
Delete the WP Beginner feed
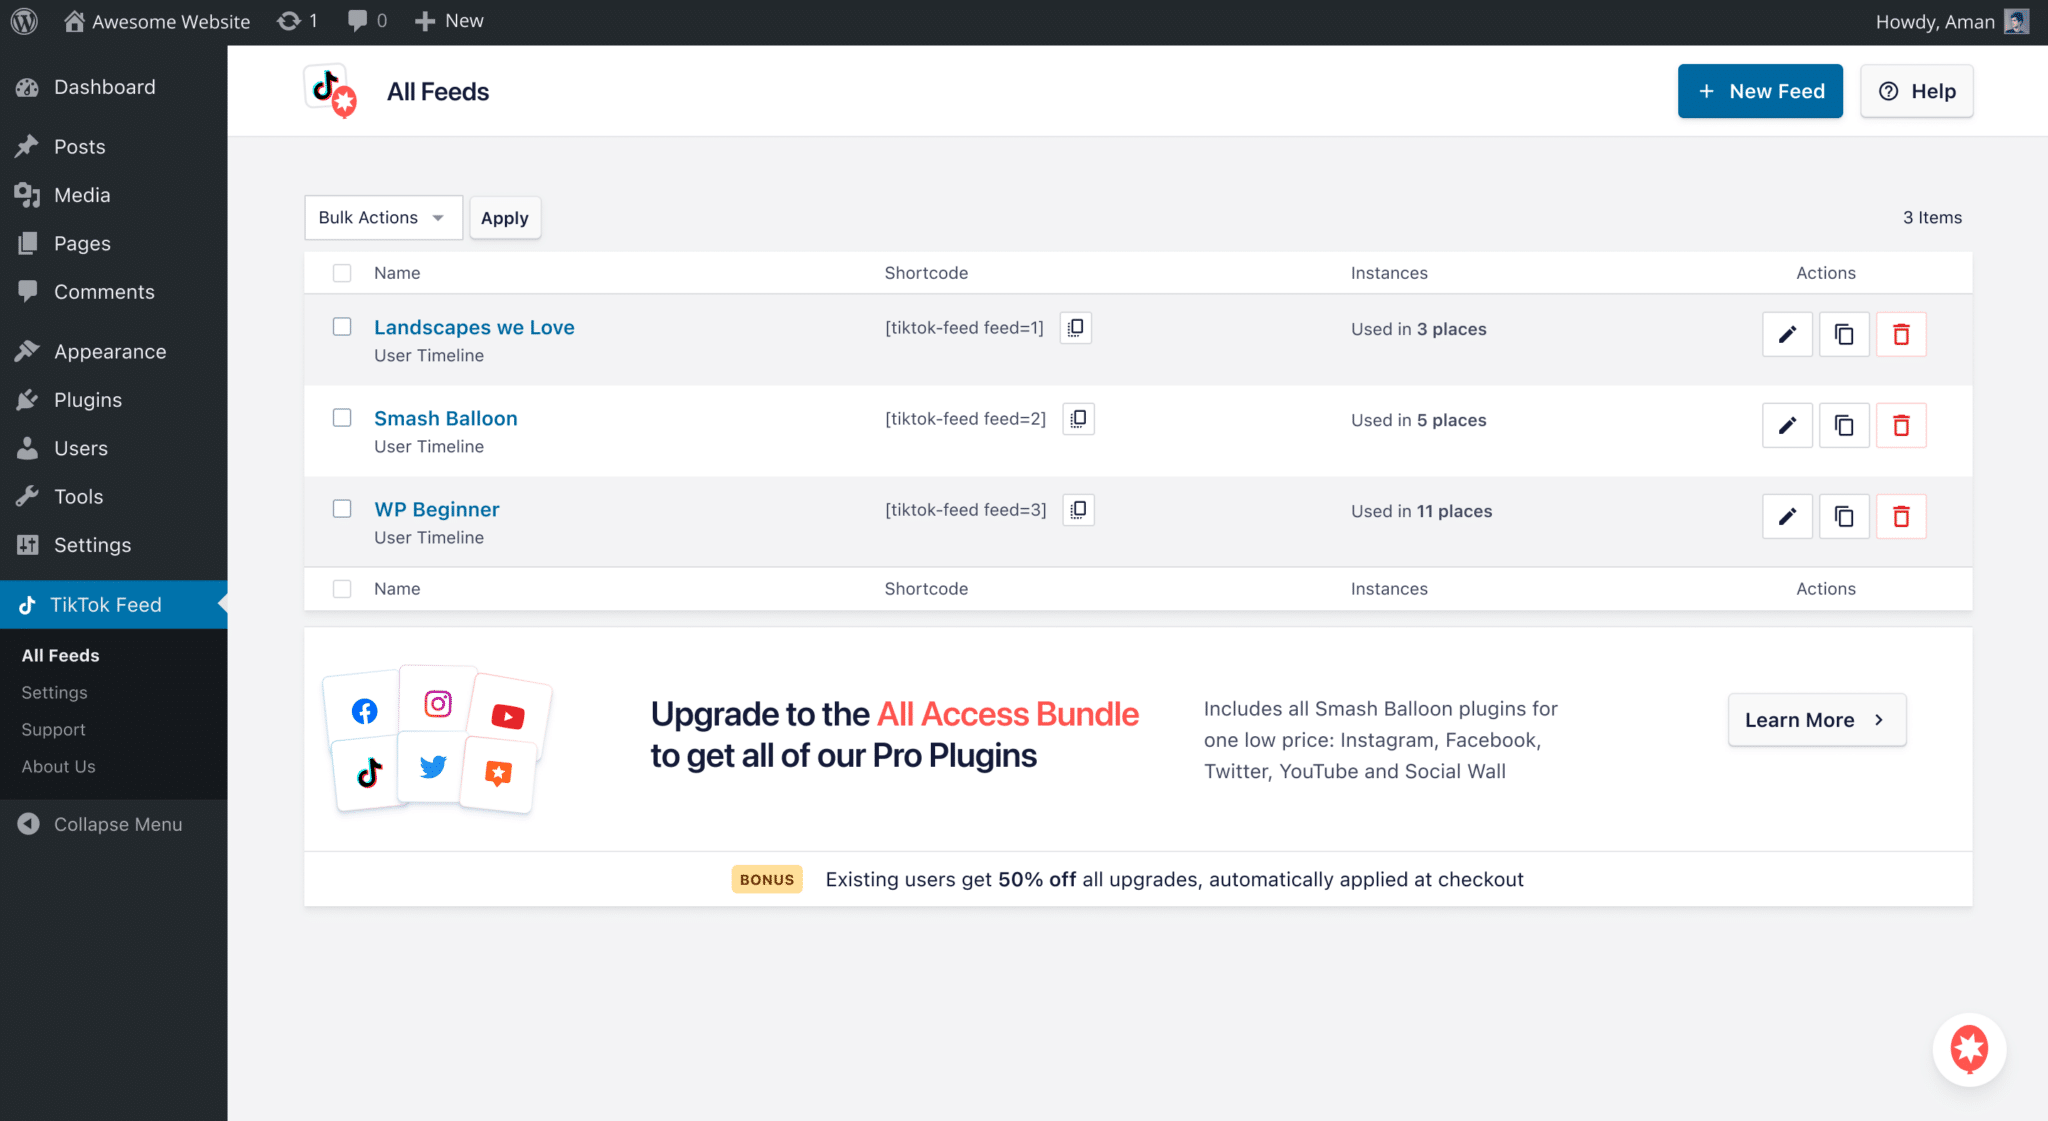[x=1901, y=516]
